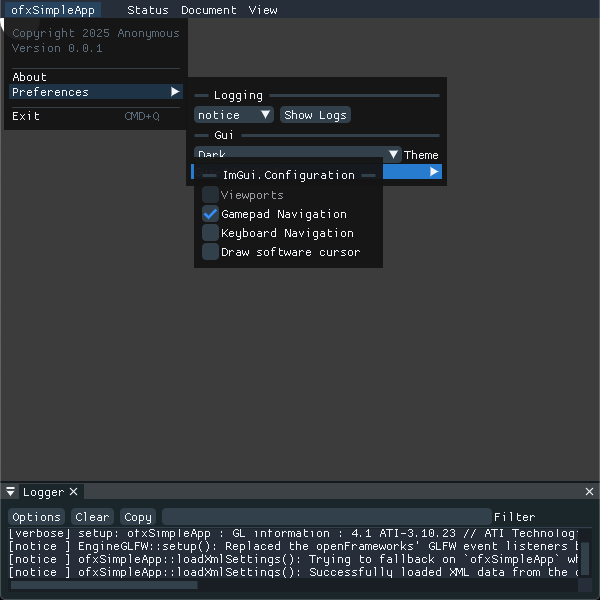Choose Exit from the app menu

[96, 116]
